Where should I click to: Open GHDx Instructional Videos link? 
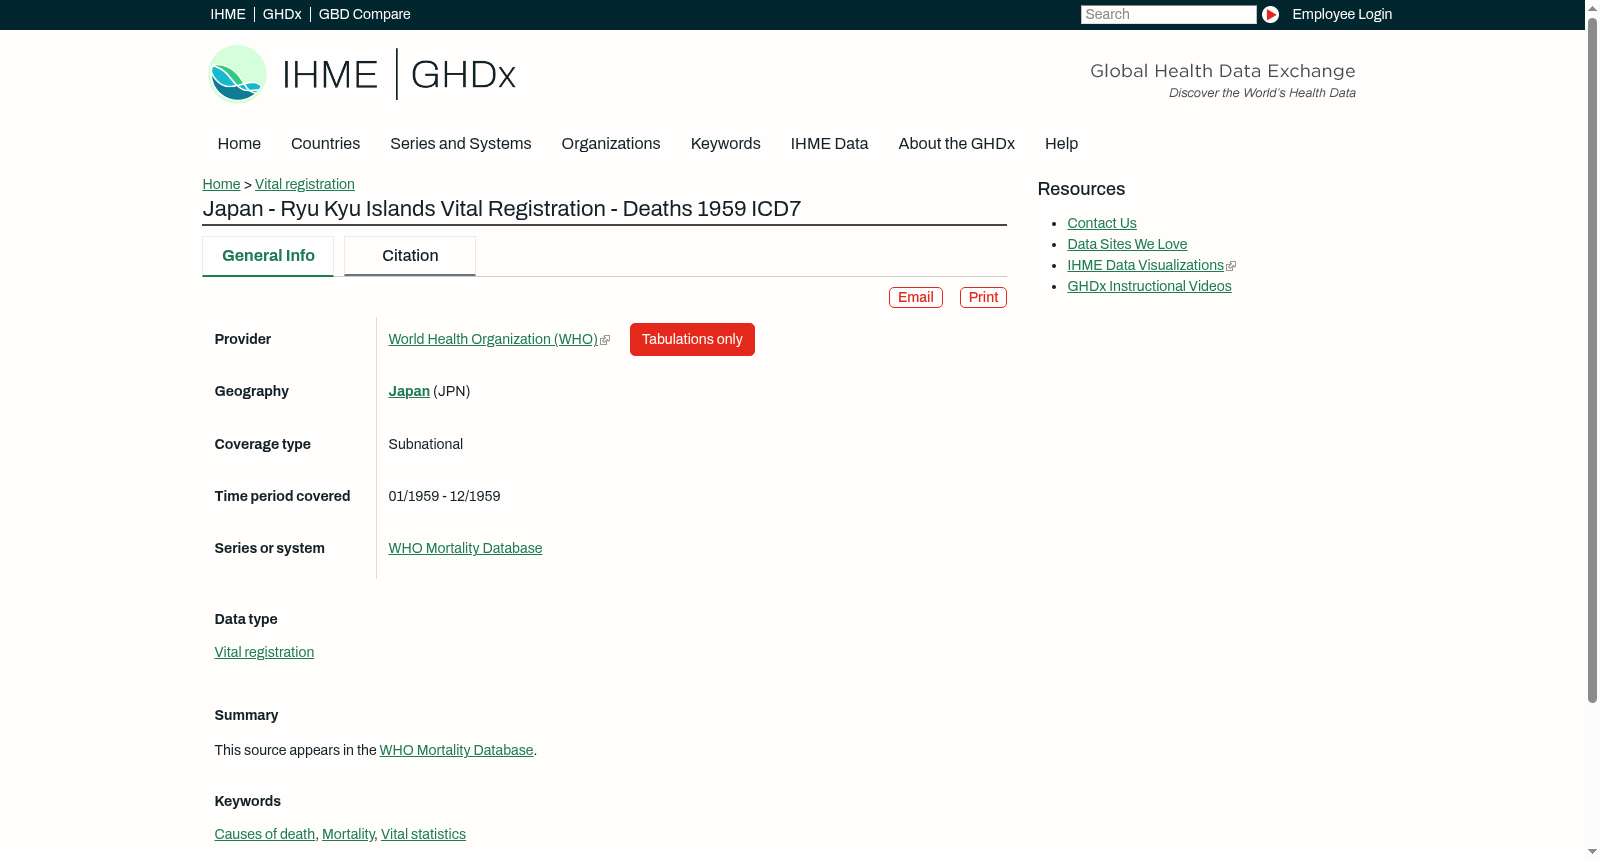pos(1149,286)
